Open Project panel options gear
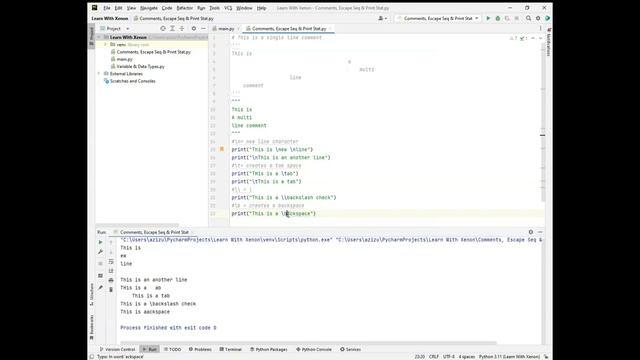 (194, 29)
